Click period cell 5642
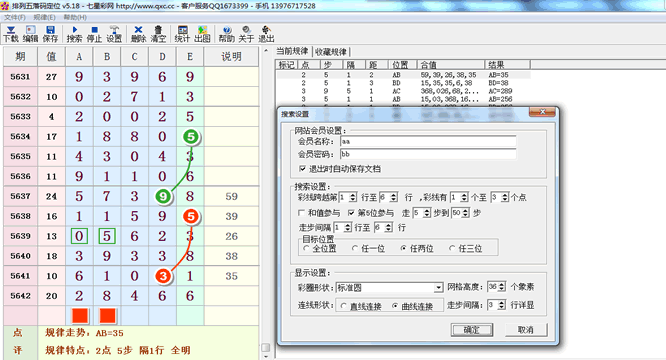The height and width of the screenshot is (360, 666). tap(20, 296)
